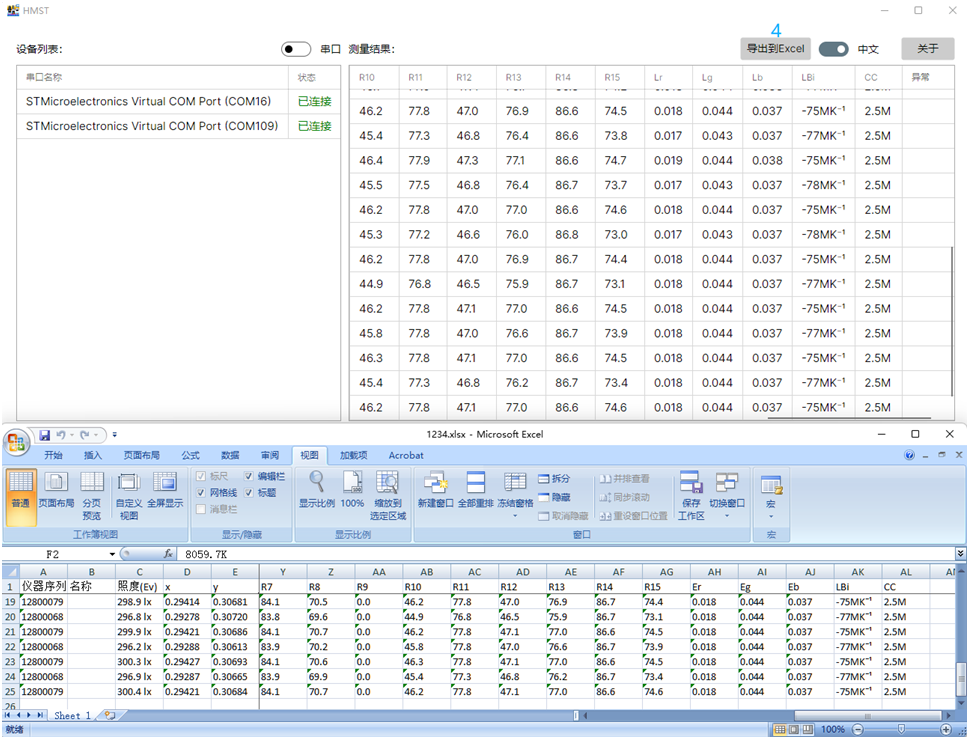The width and height of the screenshot is (969, 739).
Task: Open the name box dropdown arrow
Action: click(x=112, y=554)
